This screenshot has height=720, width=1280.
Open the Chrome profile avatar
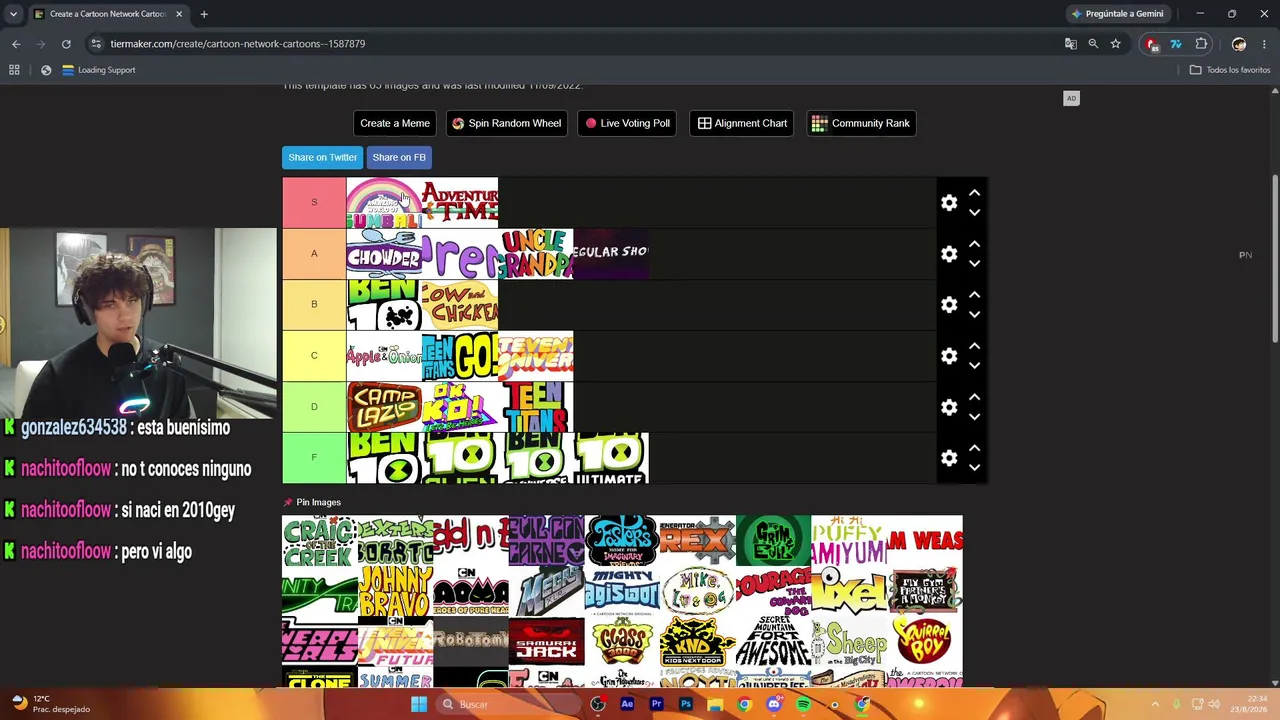click(1239, 44)
